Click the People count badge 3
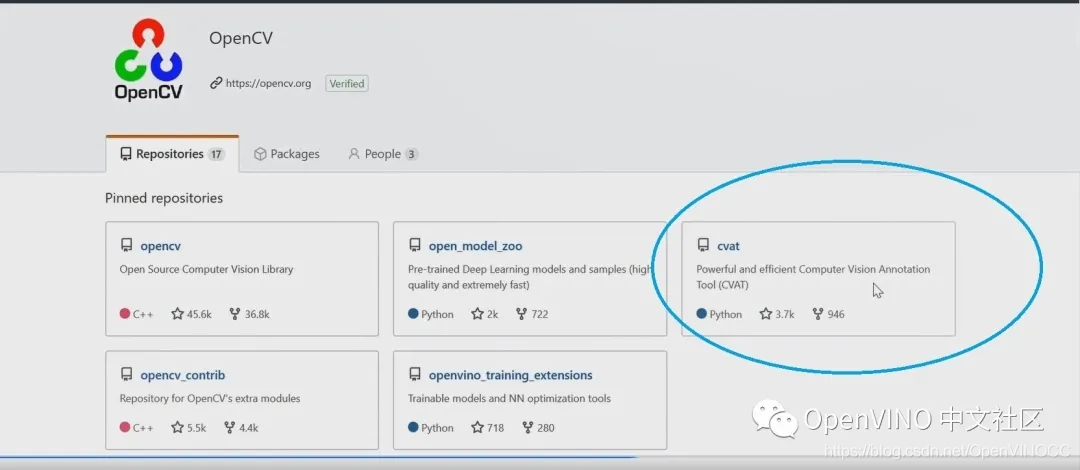 click(x=411, y=154)
